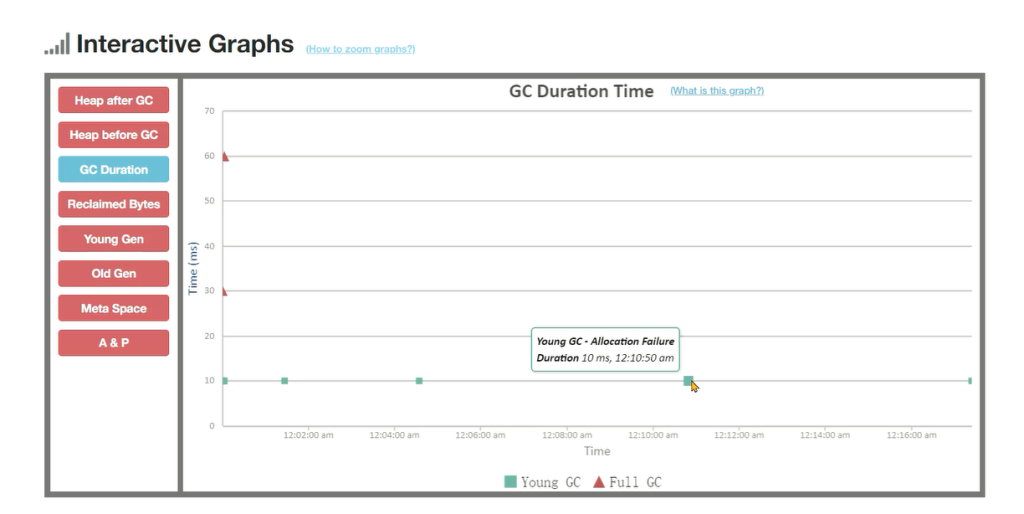Screen dimensions: 1024x514
Task: Click the first Young GC square at chart start
Action: click(x=225, y=381)
